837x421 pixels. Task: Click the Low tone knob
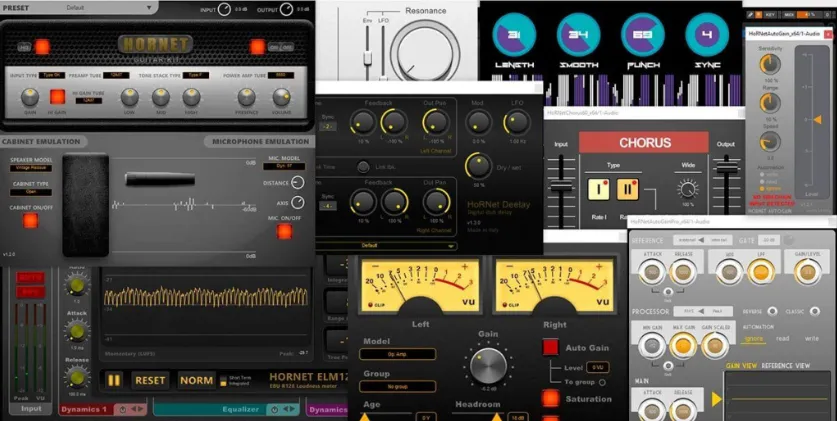pos(129,97)
